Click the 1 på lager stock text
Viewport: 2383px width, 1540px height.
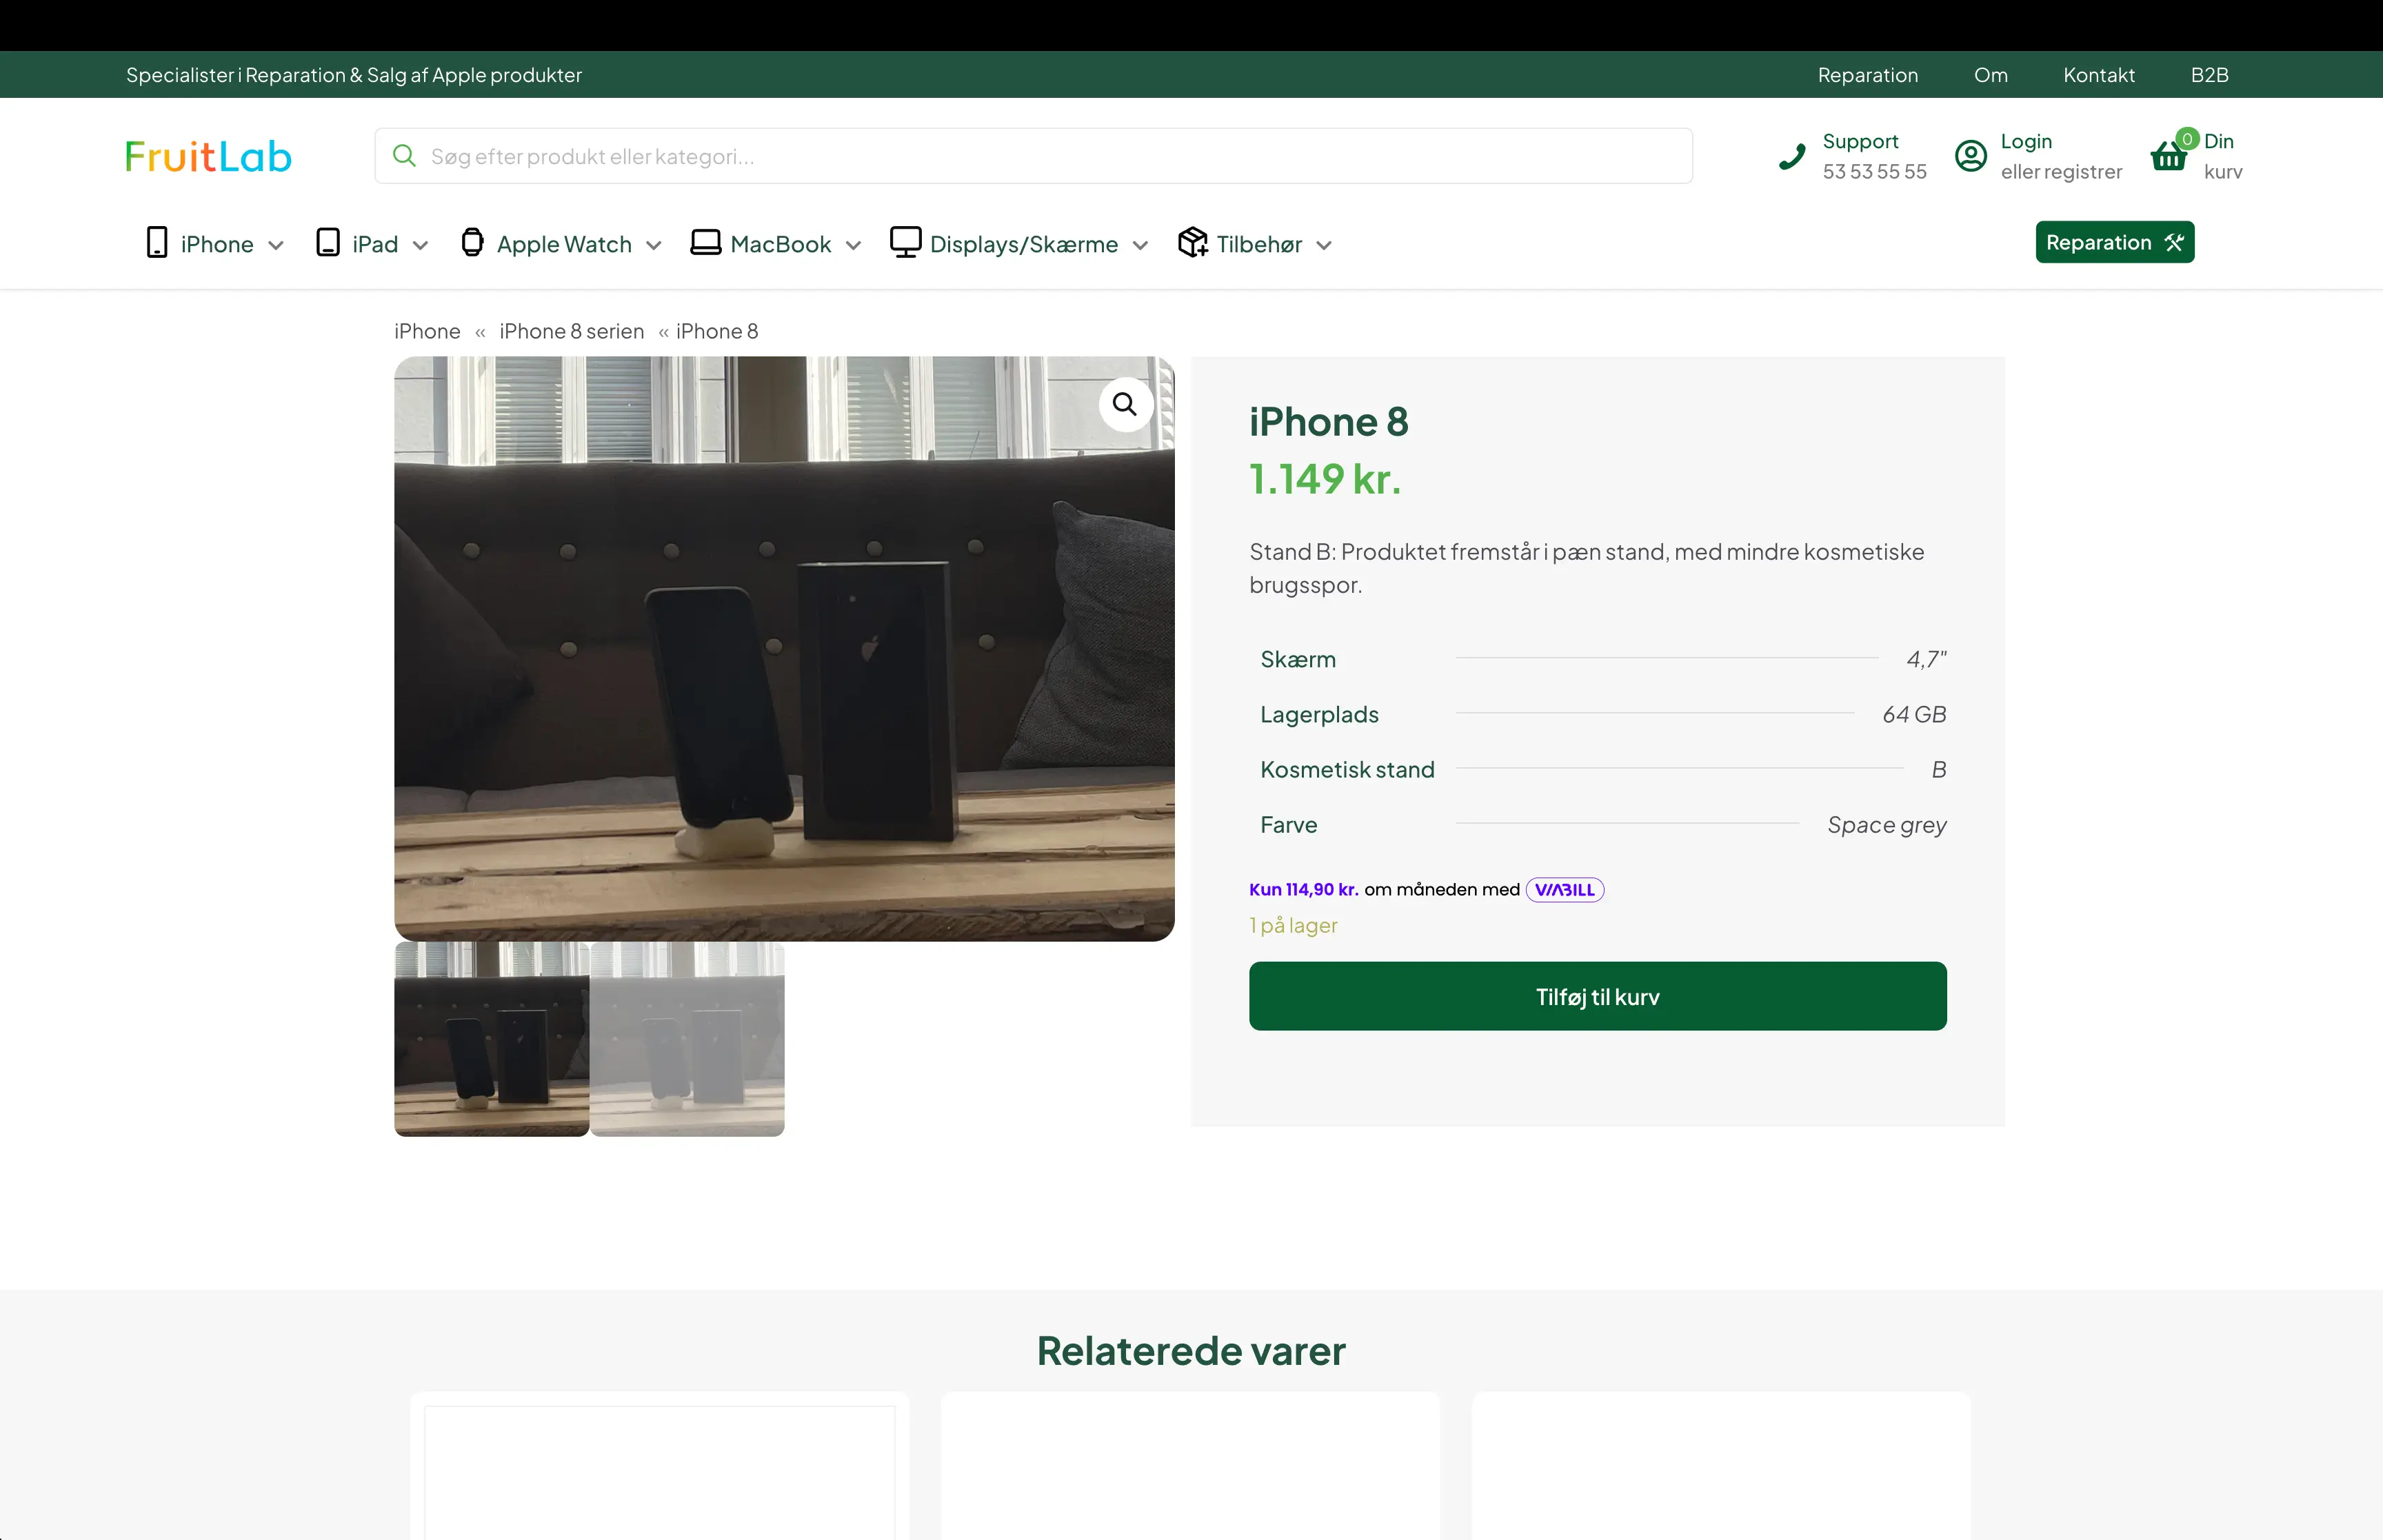point(1293,926)
